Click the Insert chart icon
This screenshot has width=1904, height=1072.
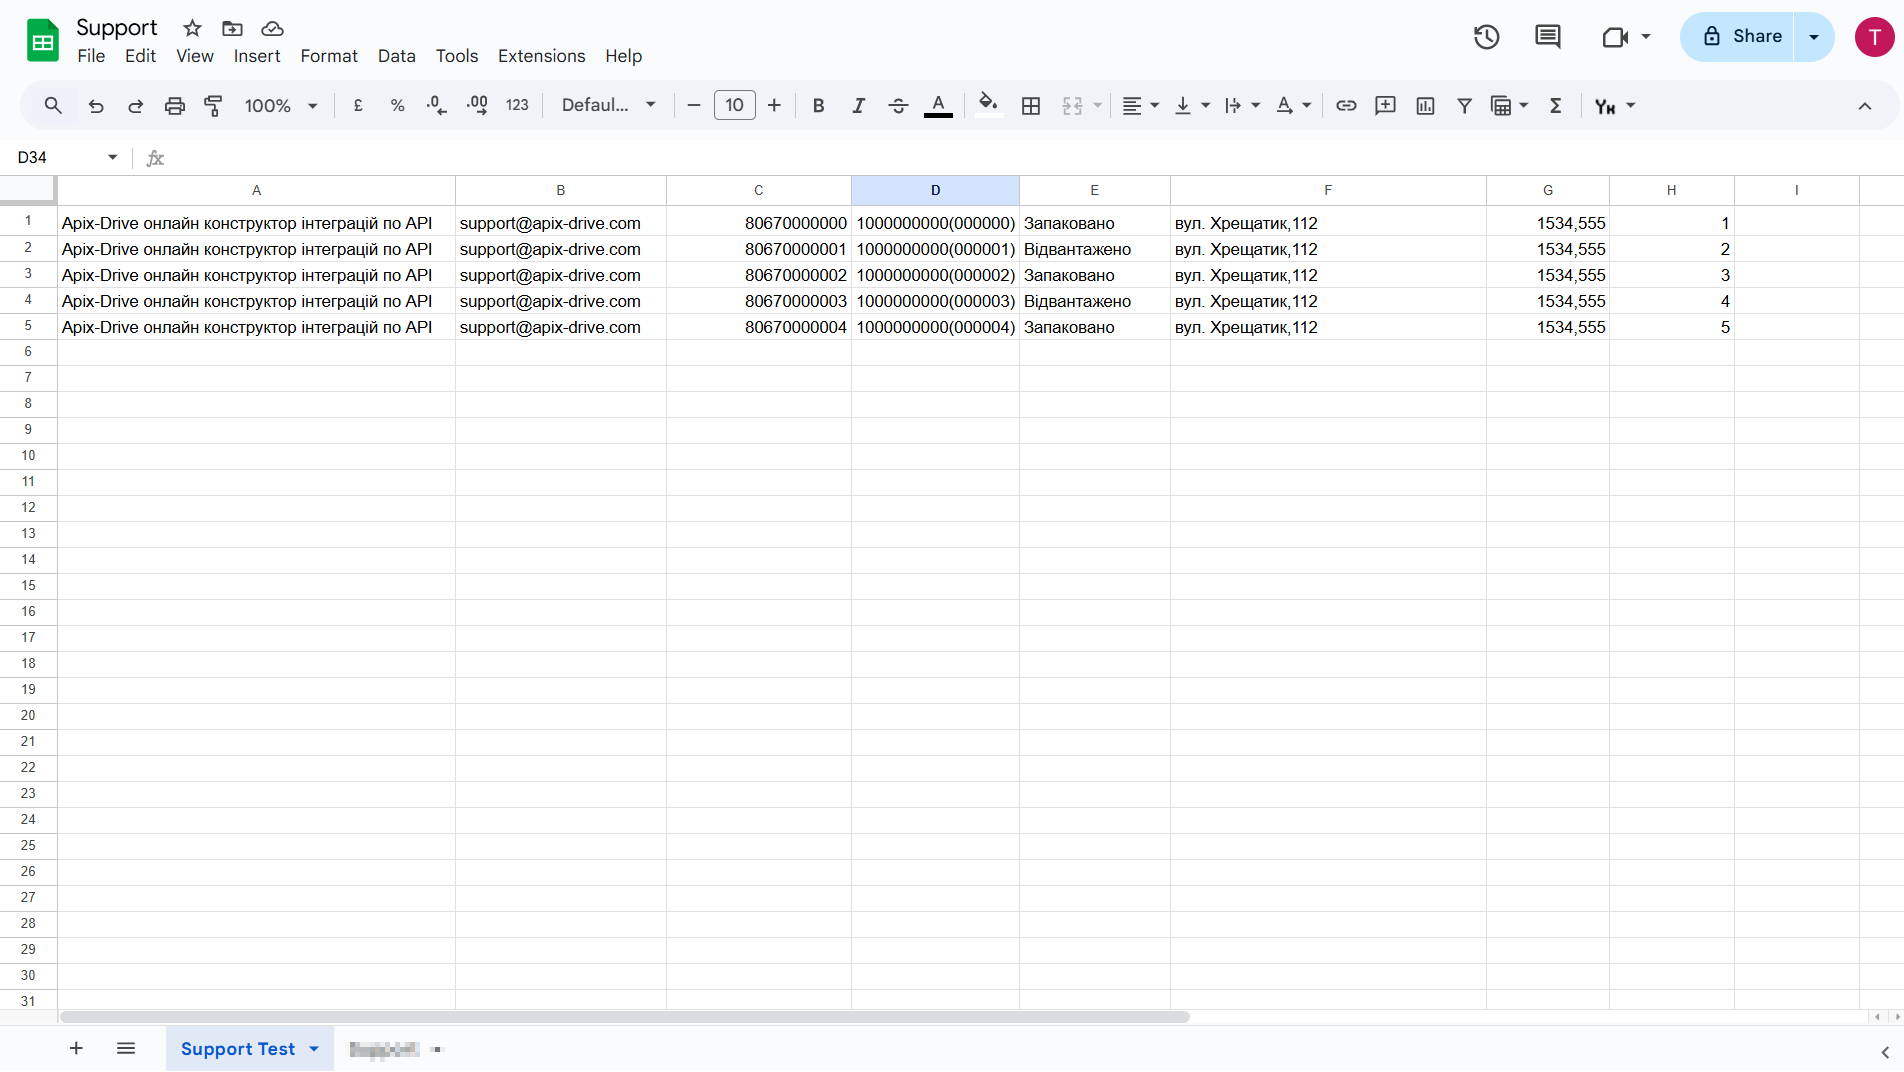pyautogui.click(x=1425, y=105)
